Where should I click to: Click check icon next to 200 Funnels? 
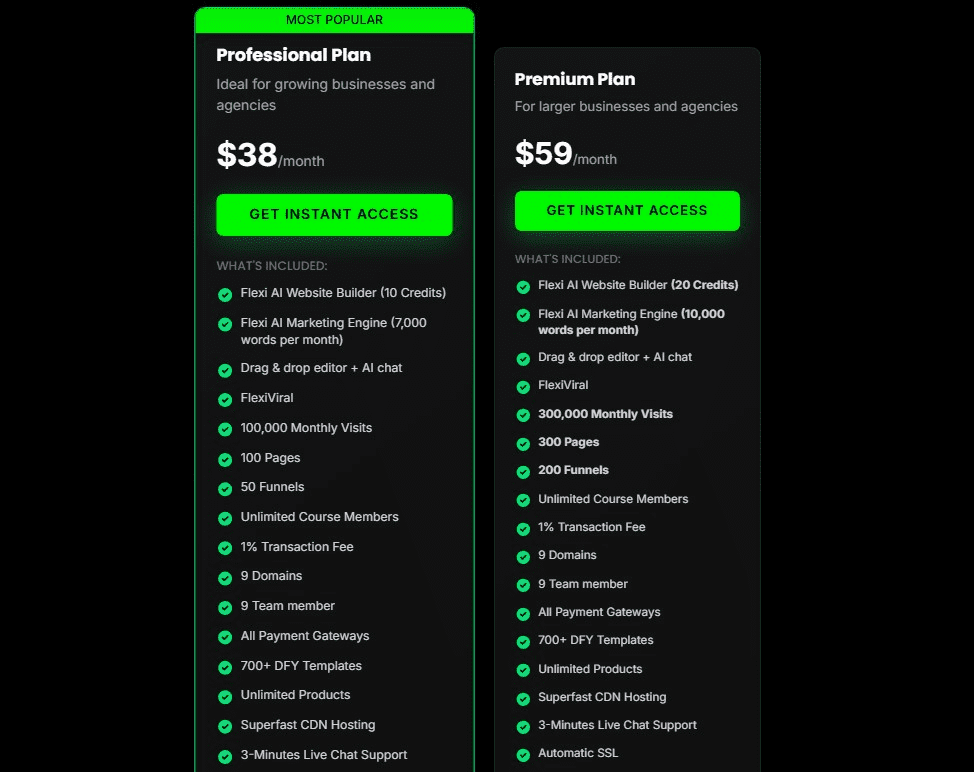click(523, 471)
